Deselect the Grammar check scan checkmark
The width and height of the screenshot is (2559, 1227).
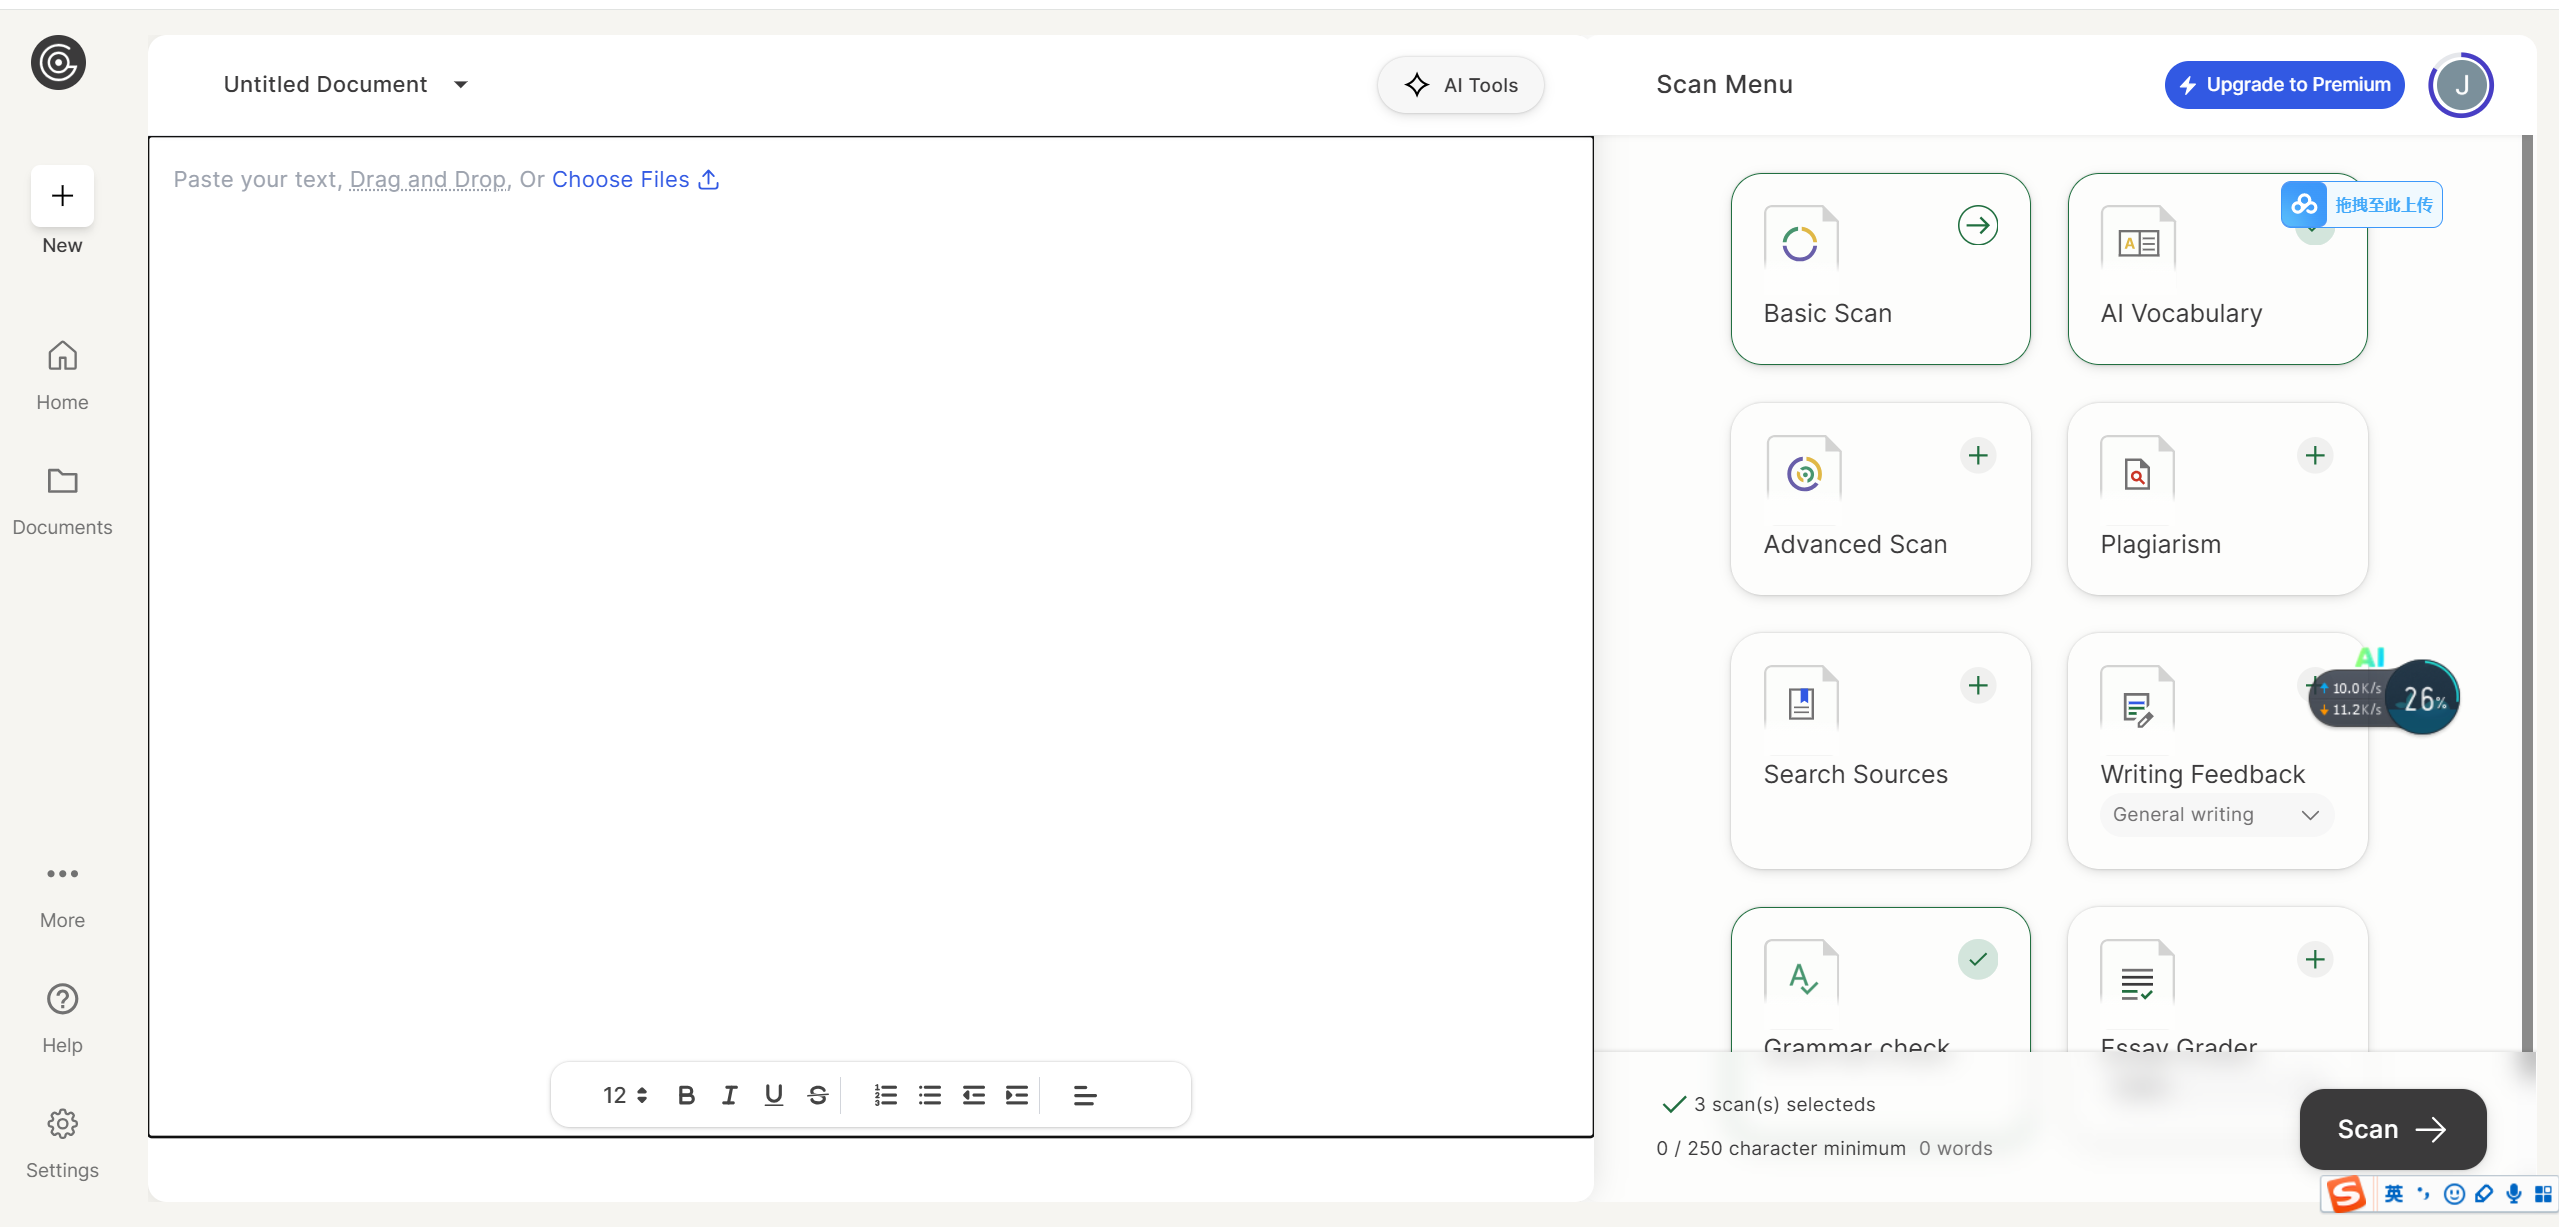coord(1977,959)
